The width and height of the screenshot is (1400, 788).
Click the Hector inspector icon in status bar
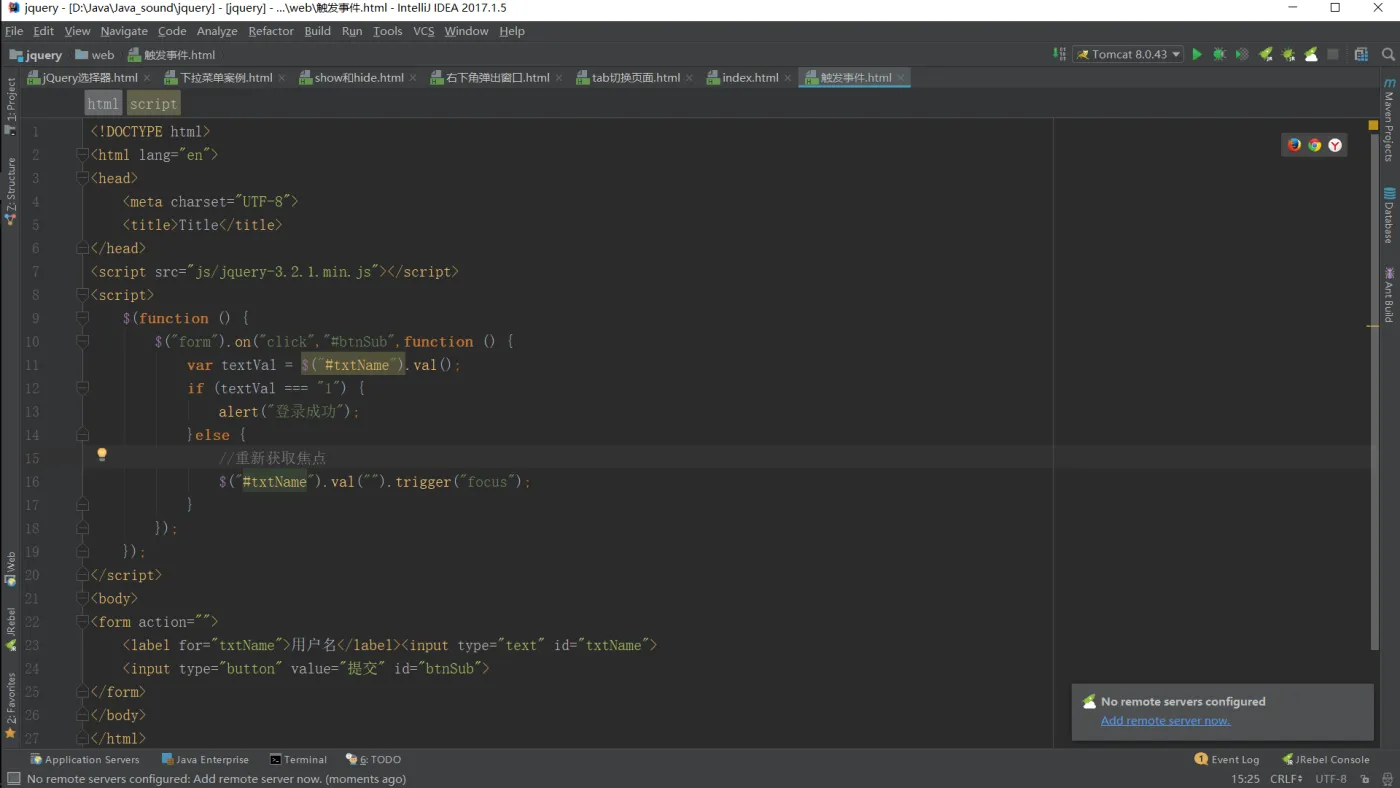(1387, 779)
